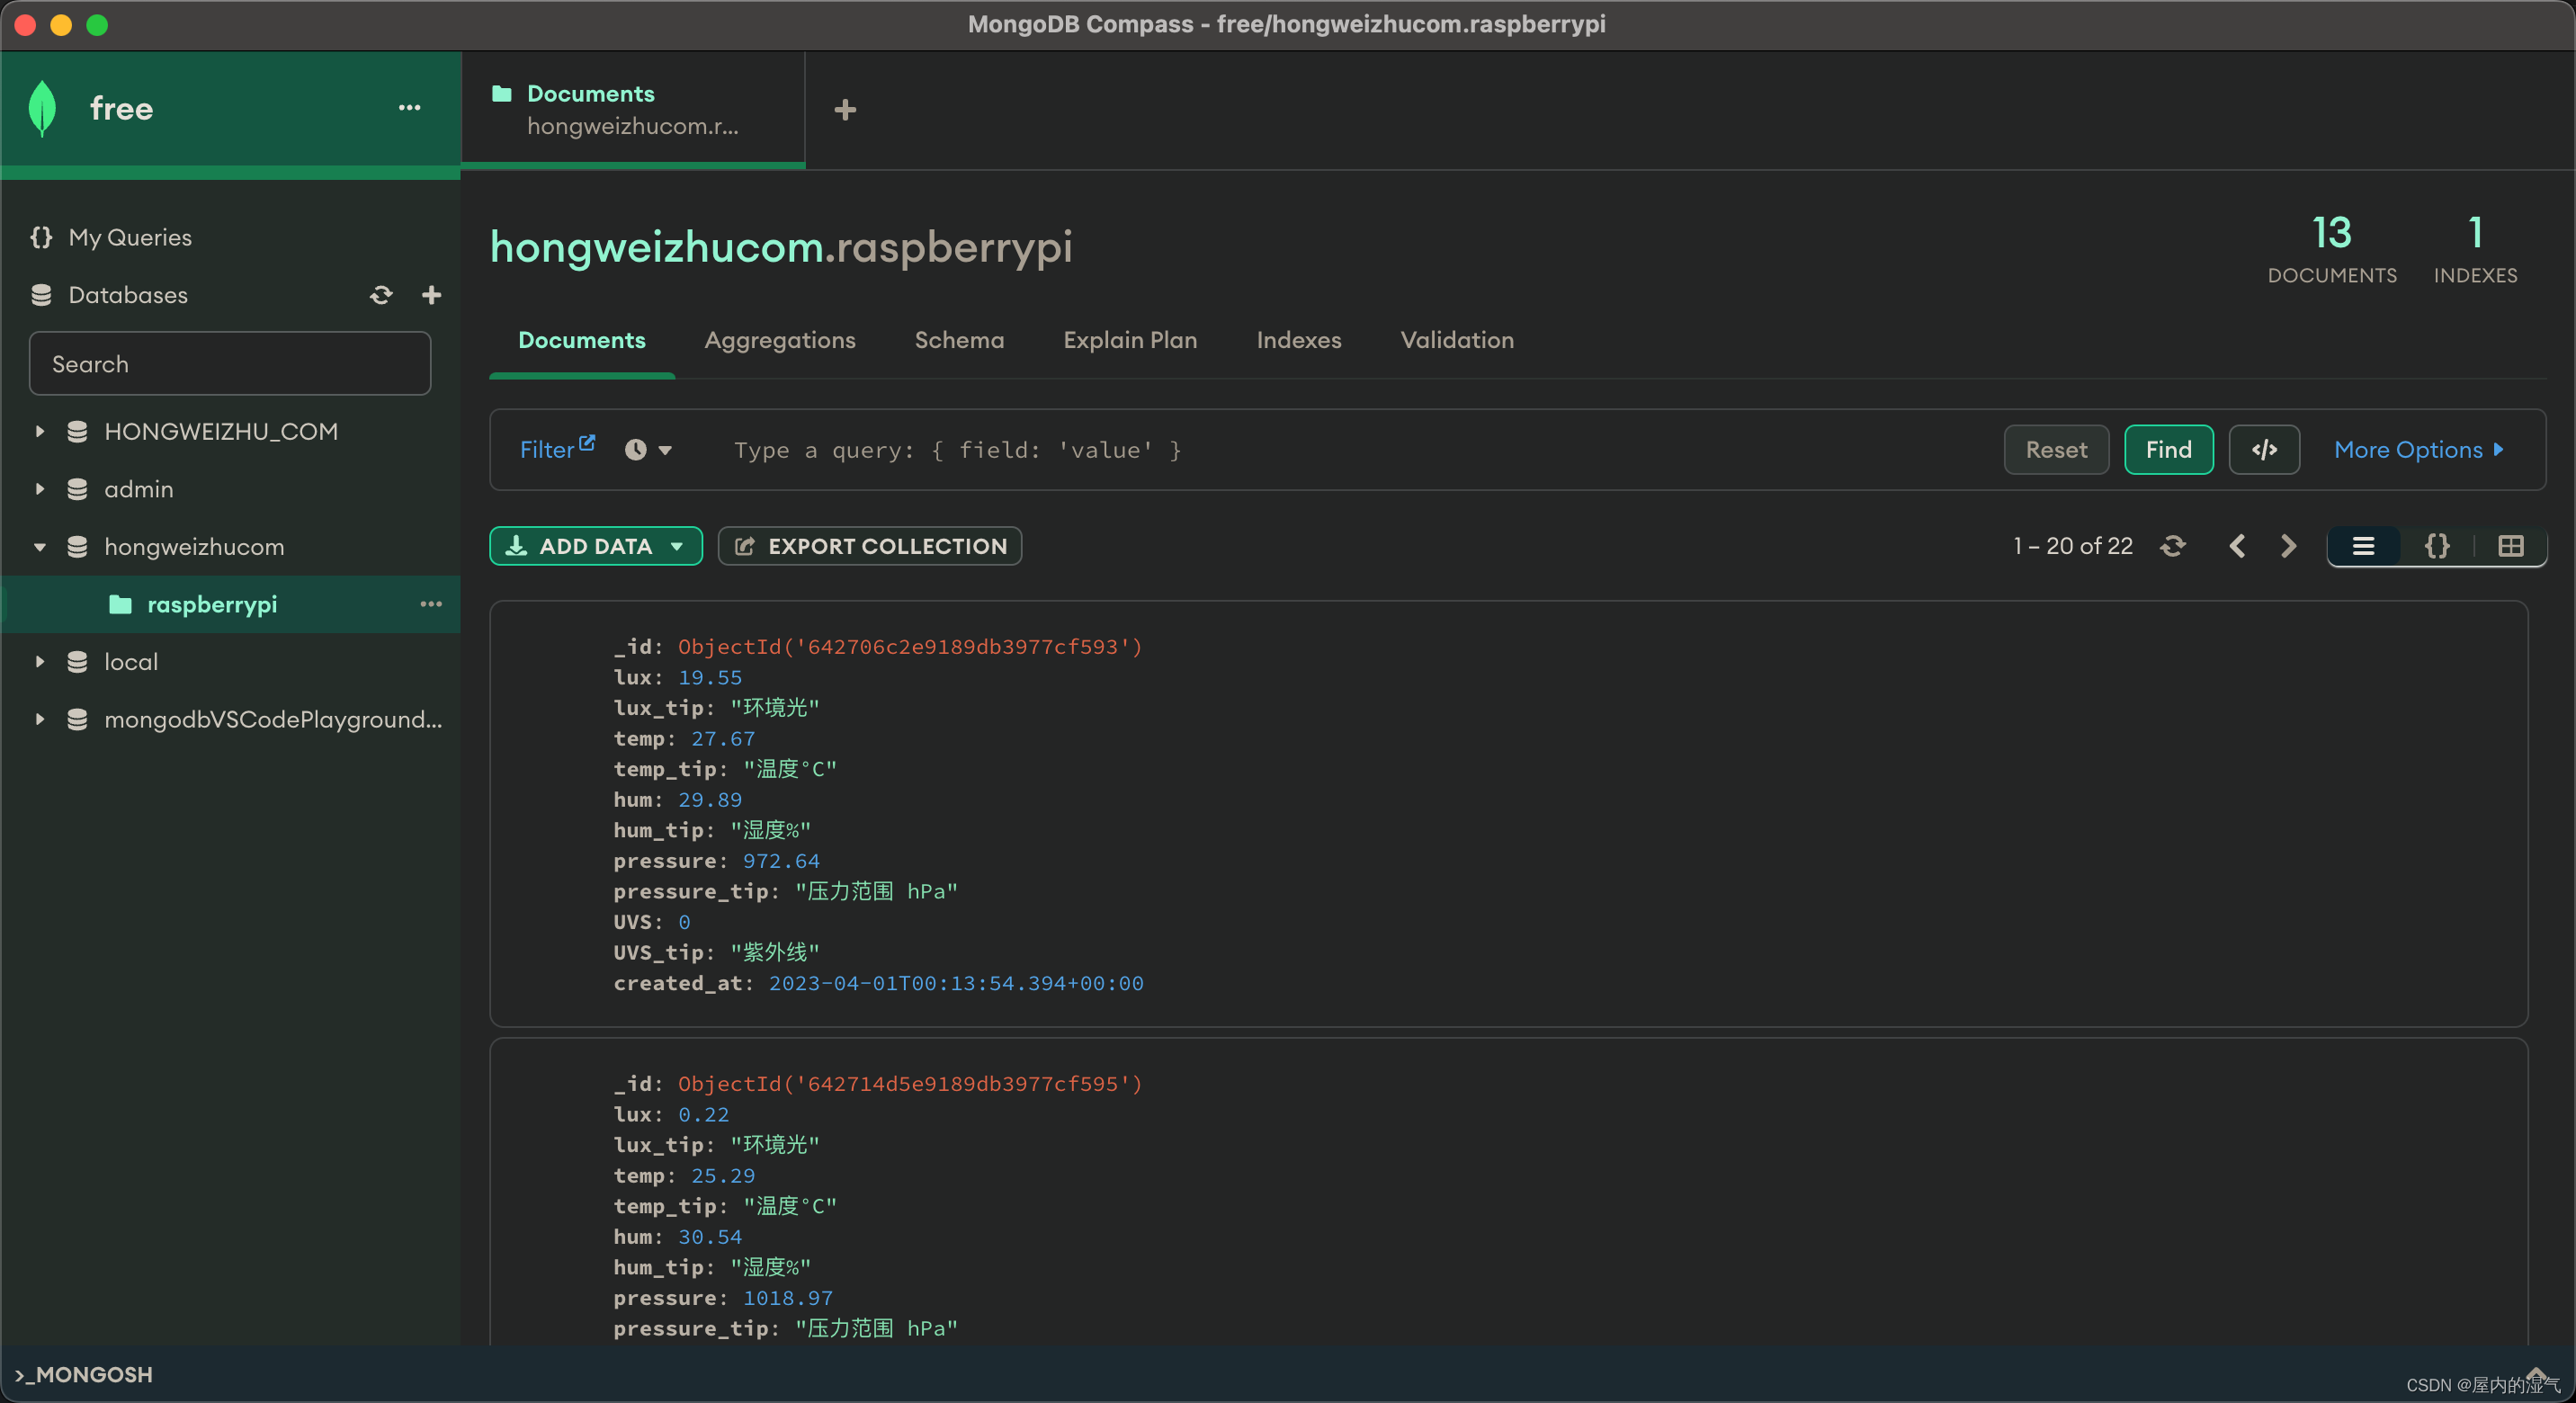Toggle the query code export icon
2576x1403 pixels.
click(x=2264, y=450)
